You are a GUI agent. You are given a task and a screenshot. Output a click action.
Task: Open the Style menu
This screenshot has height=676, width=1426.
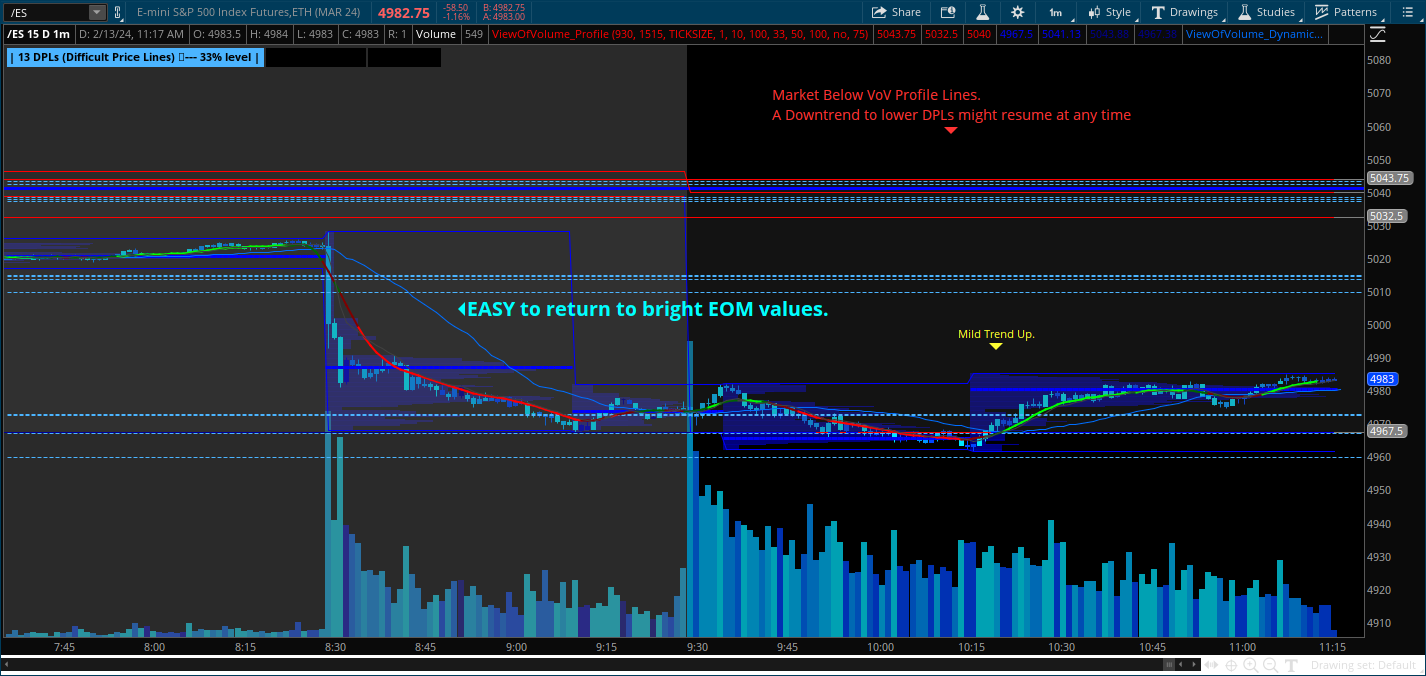(x=1109, y=12)
